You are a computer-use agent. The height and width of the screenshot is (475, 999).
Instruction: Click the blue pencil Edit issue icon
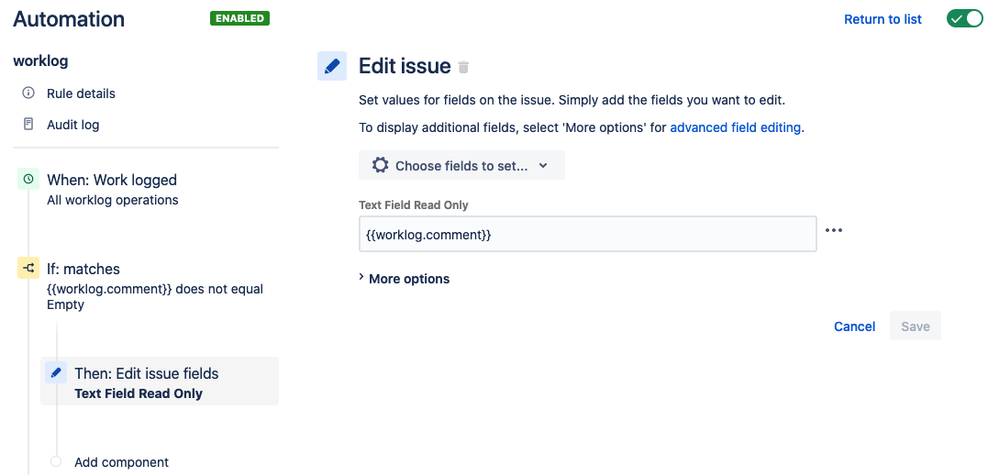332,66
